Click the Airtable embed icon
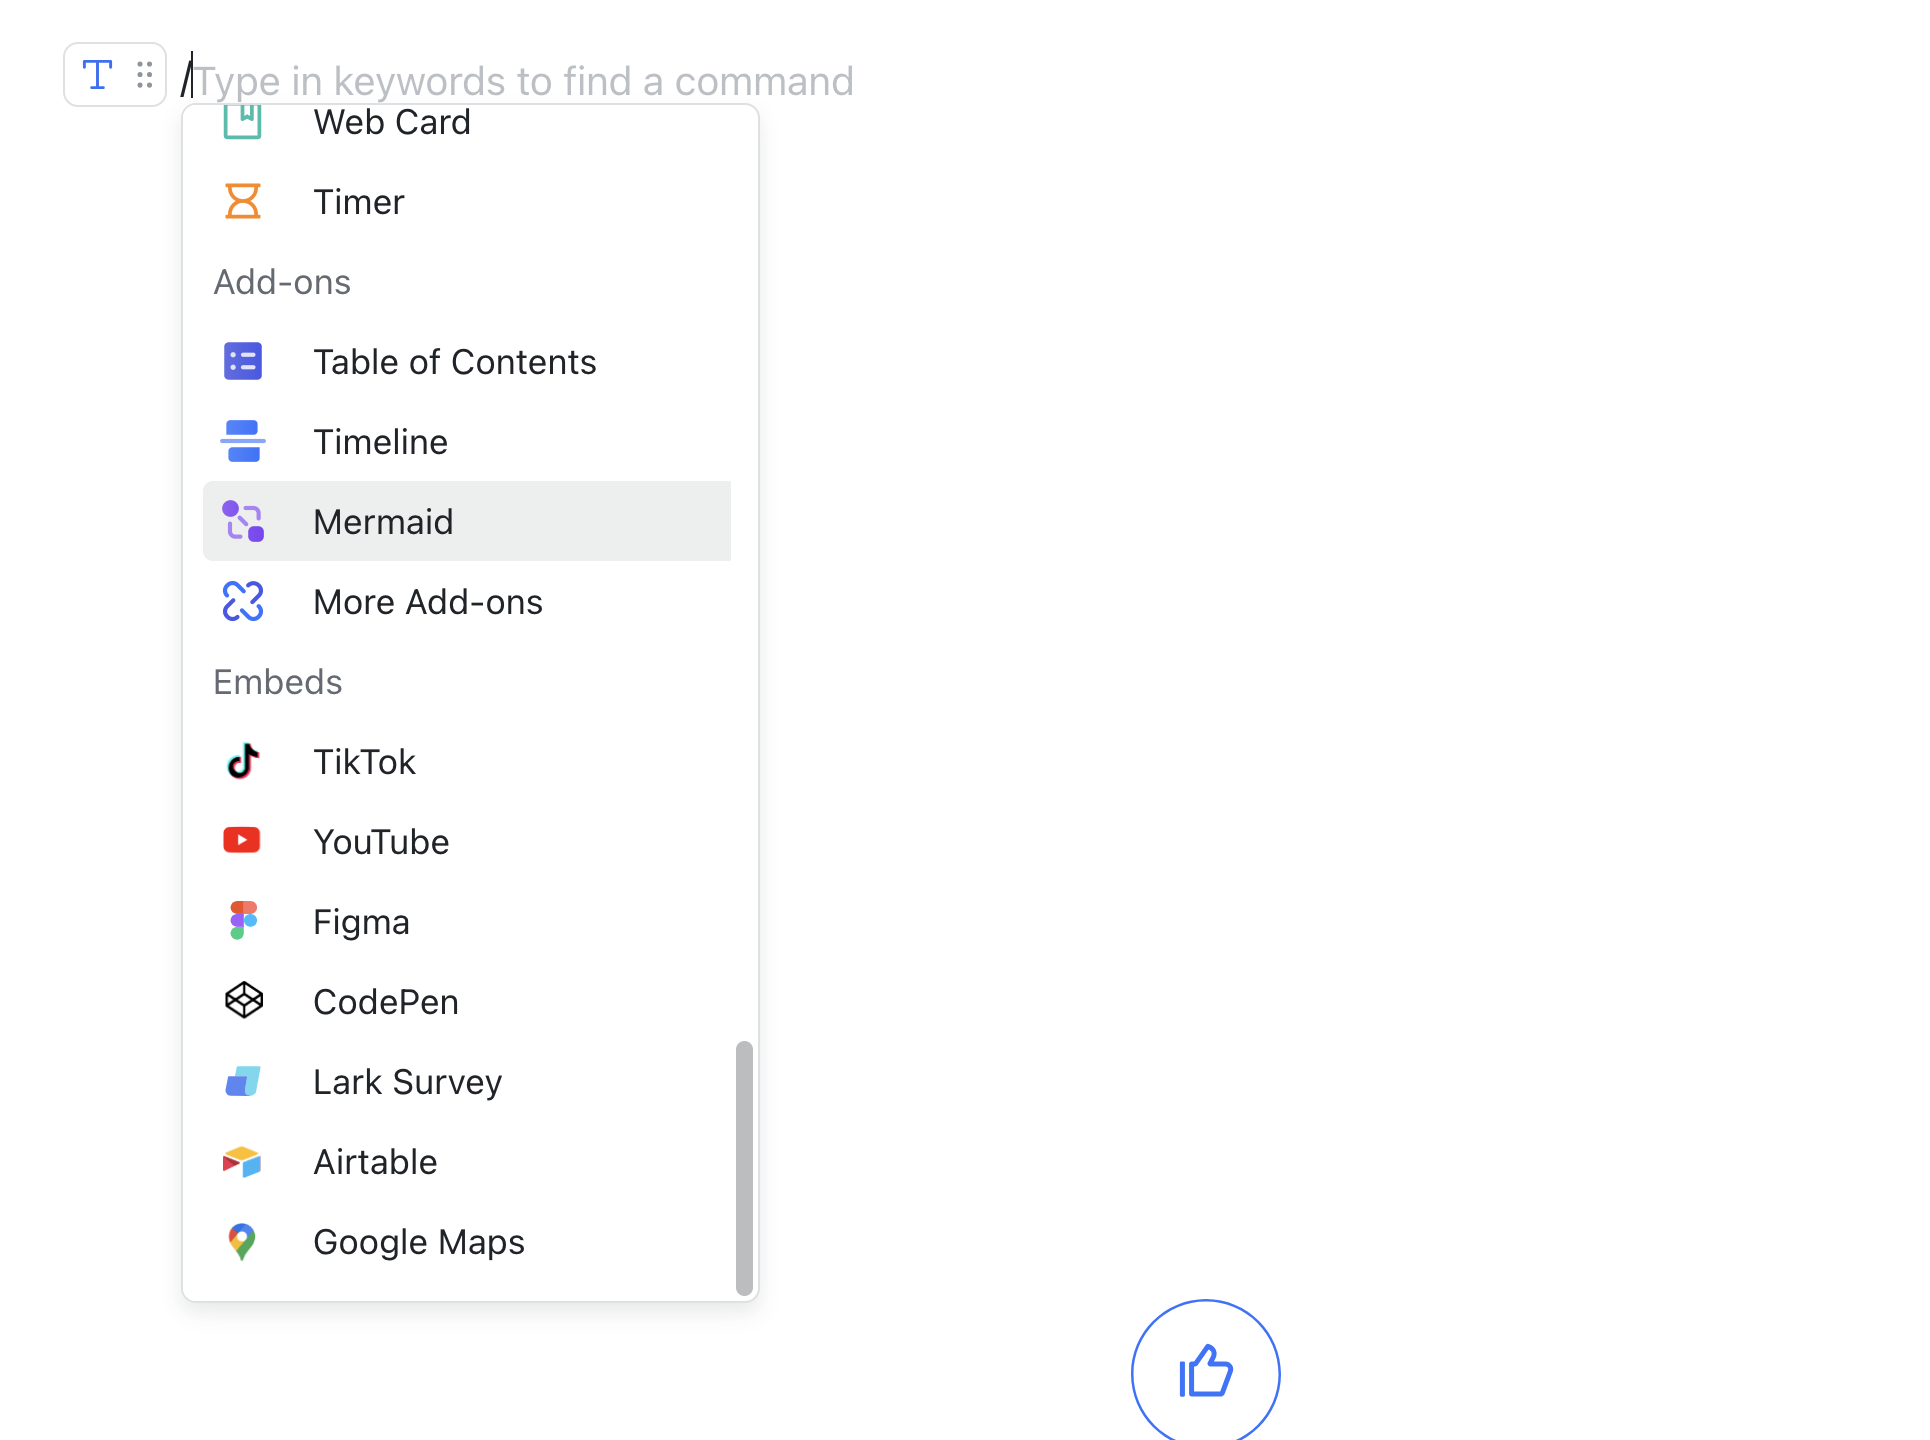 point(242,1161)
